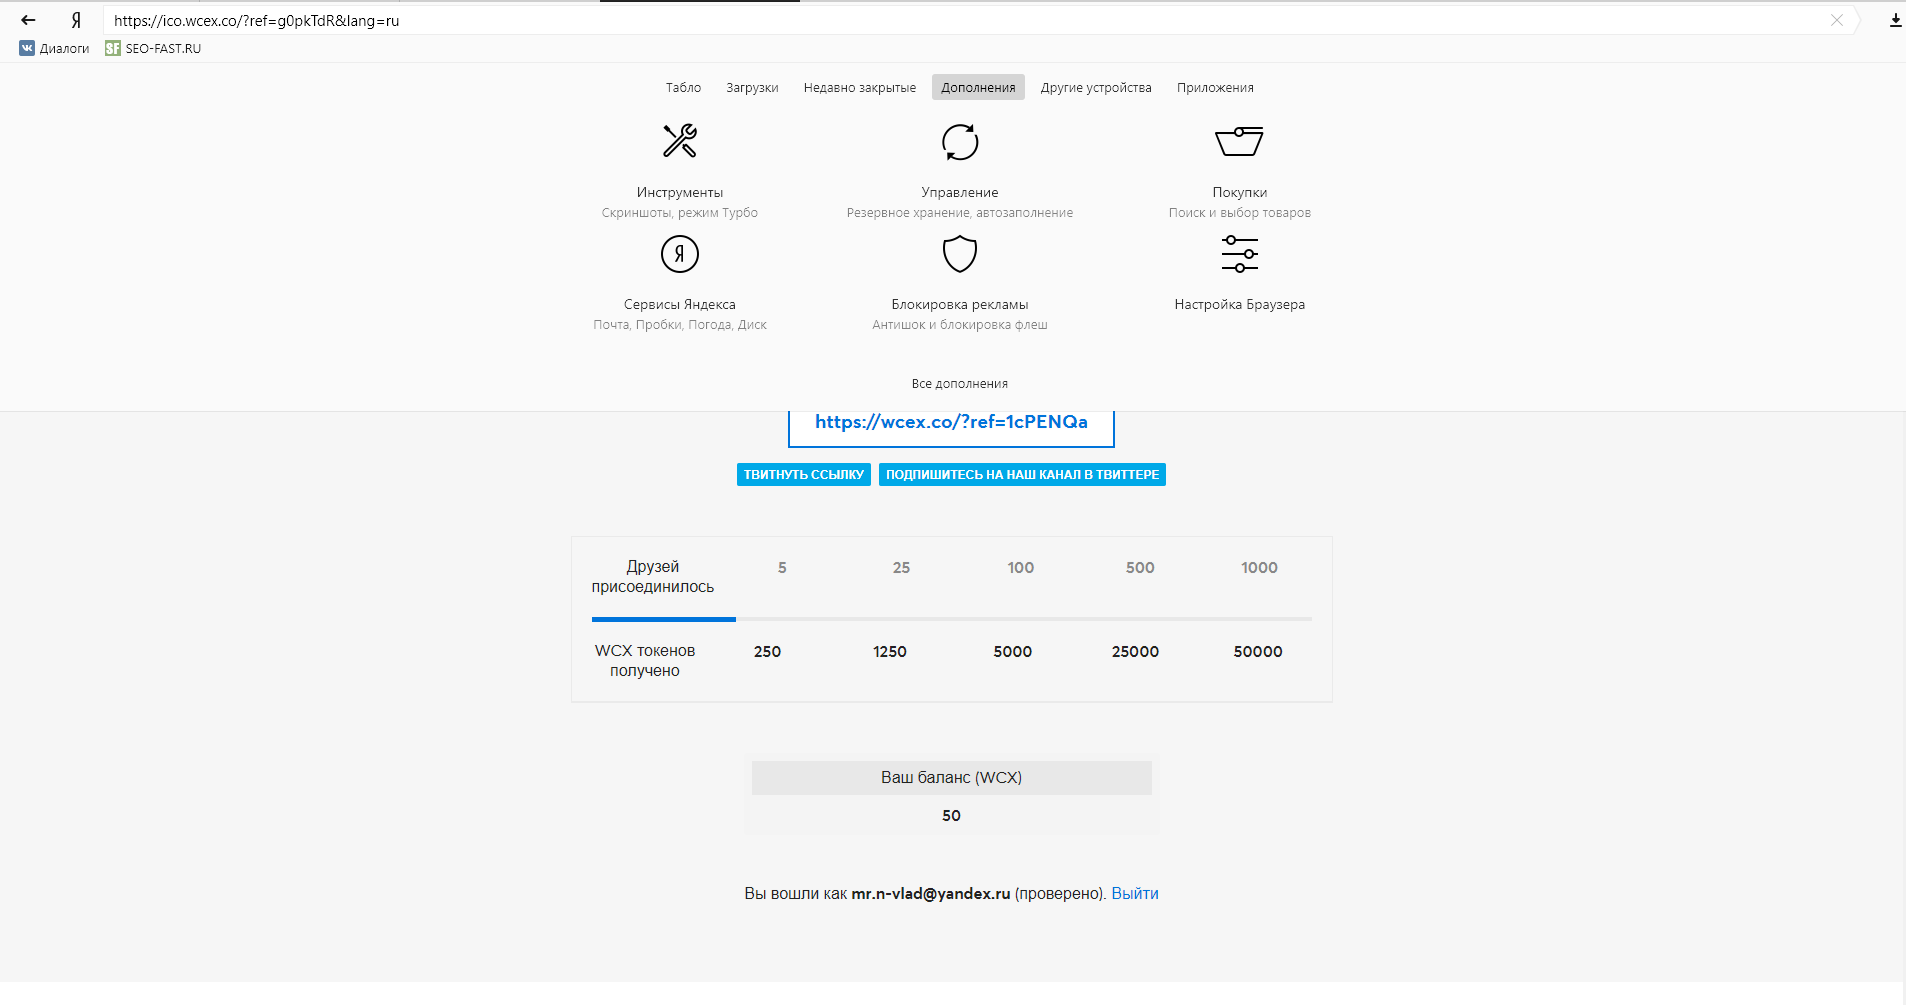Click the 25000 tokens value

(x=1135, y=652)
